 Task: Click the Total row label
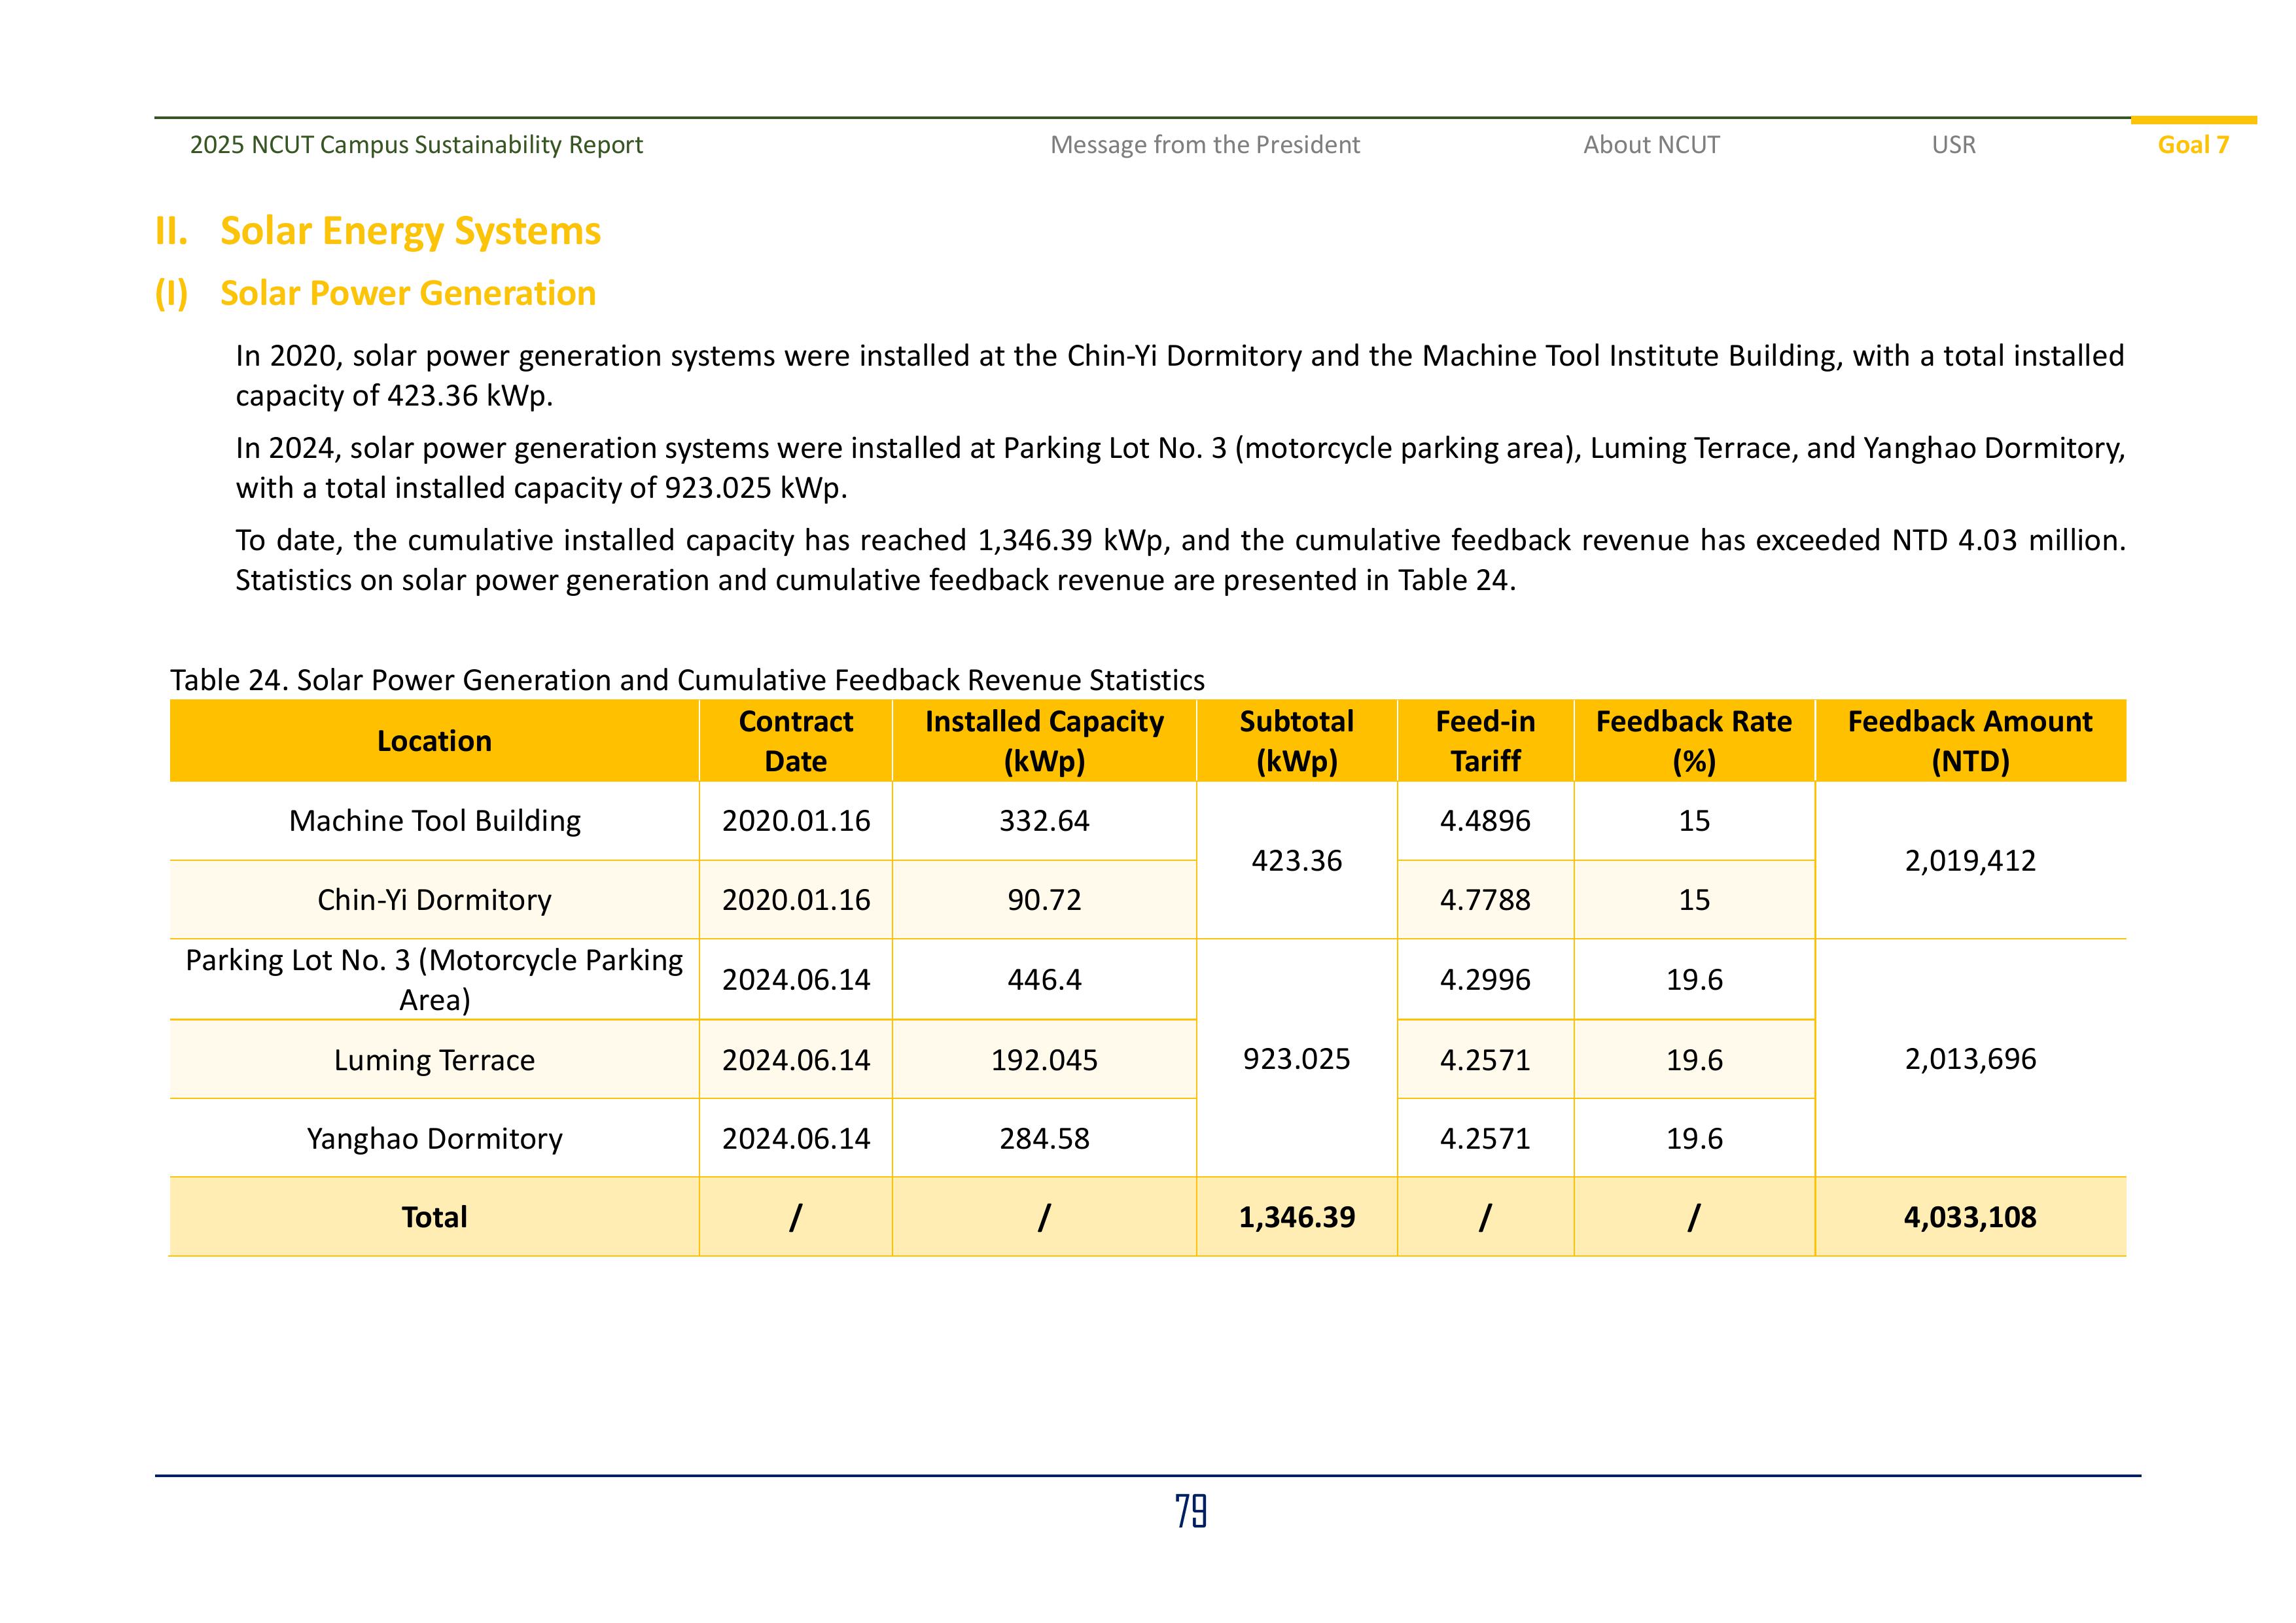434,1217
